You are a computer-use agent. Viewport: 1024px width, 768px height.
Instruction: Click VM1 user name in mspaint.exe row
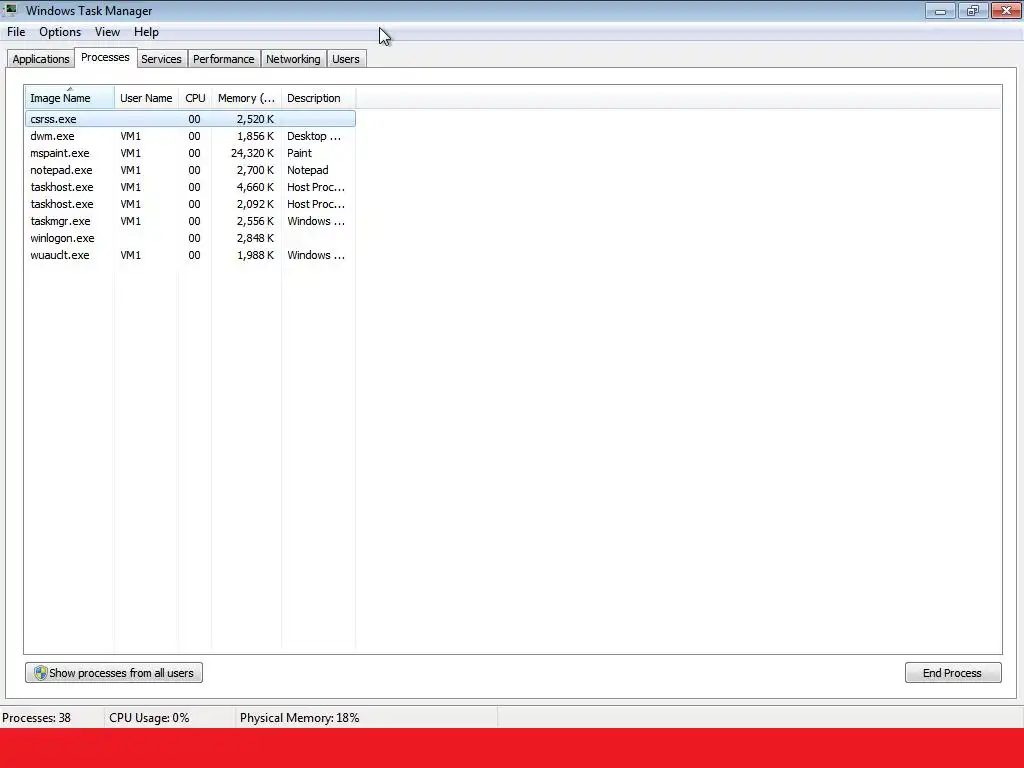[131, 153]
